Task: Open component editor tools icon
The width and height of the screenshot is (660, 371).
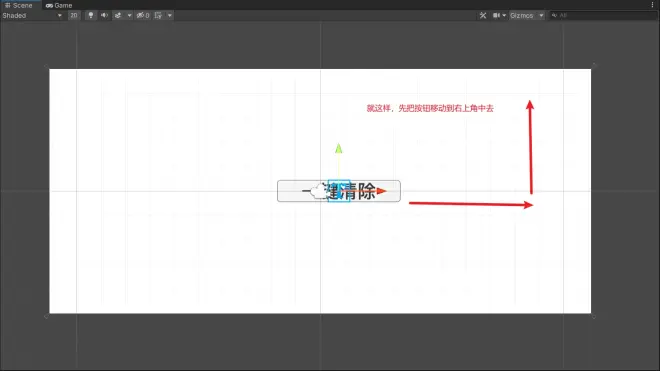Action: point(483,16)
